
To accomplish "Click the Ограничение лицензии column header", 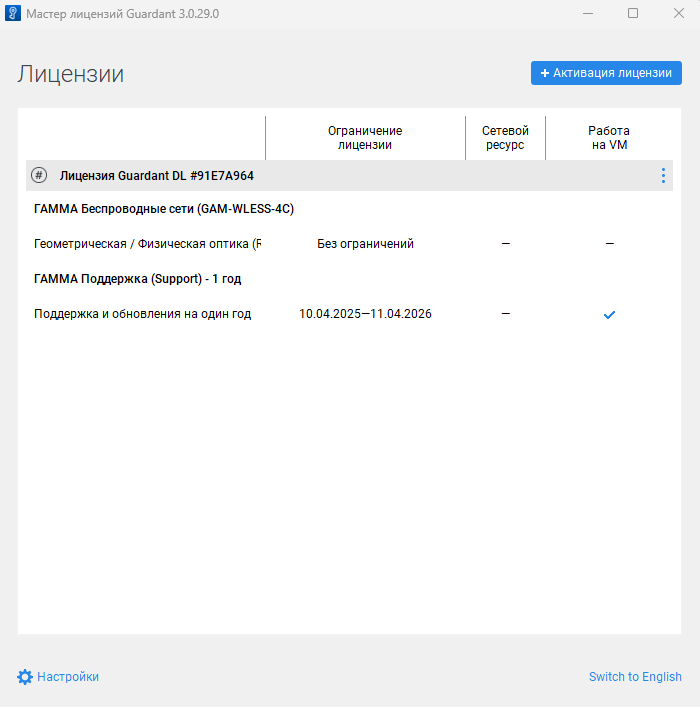I will tap(365, 138).
